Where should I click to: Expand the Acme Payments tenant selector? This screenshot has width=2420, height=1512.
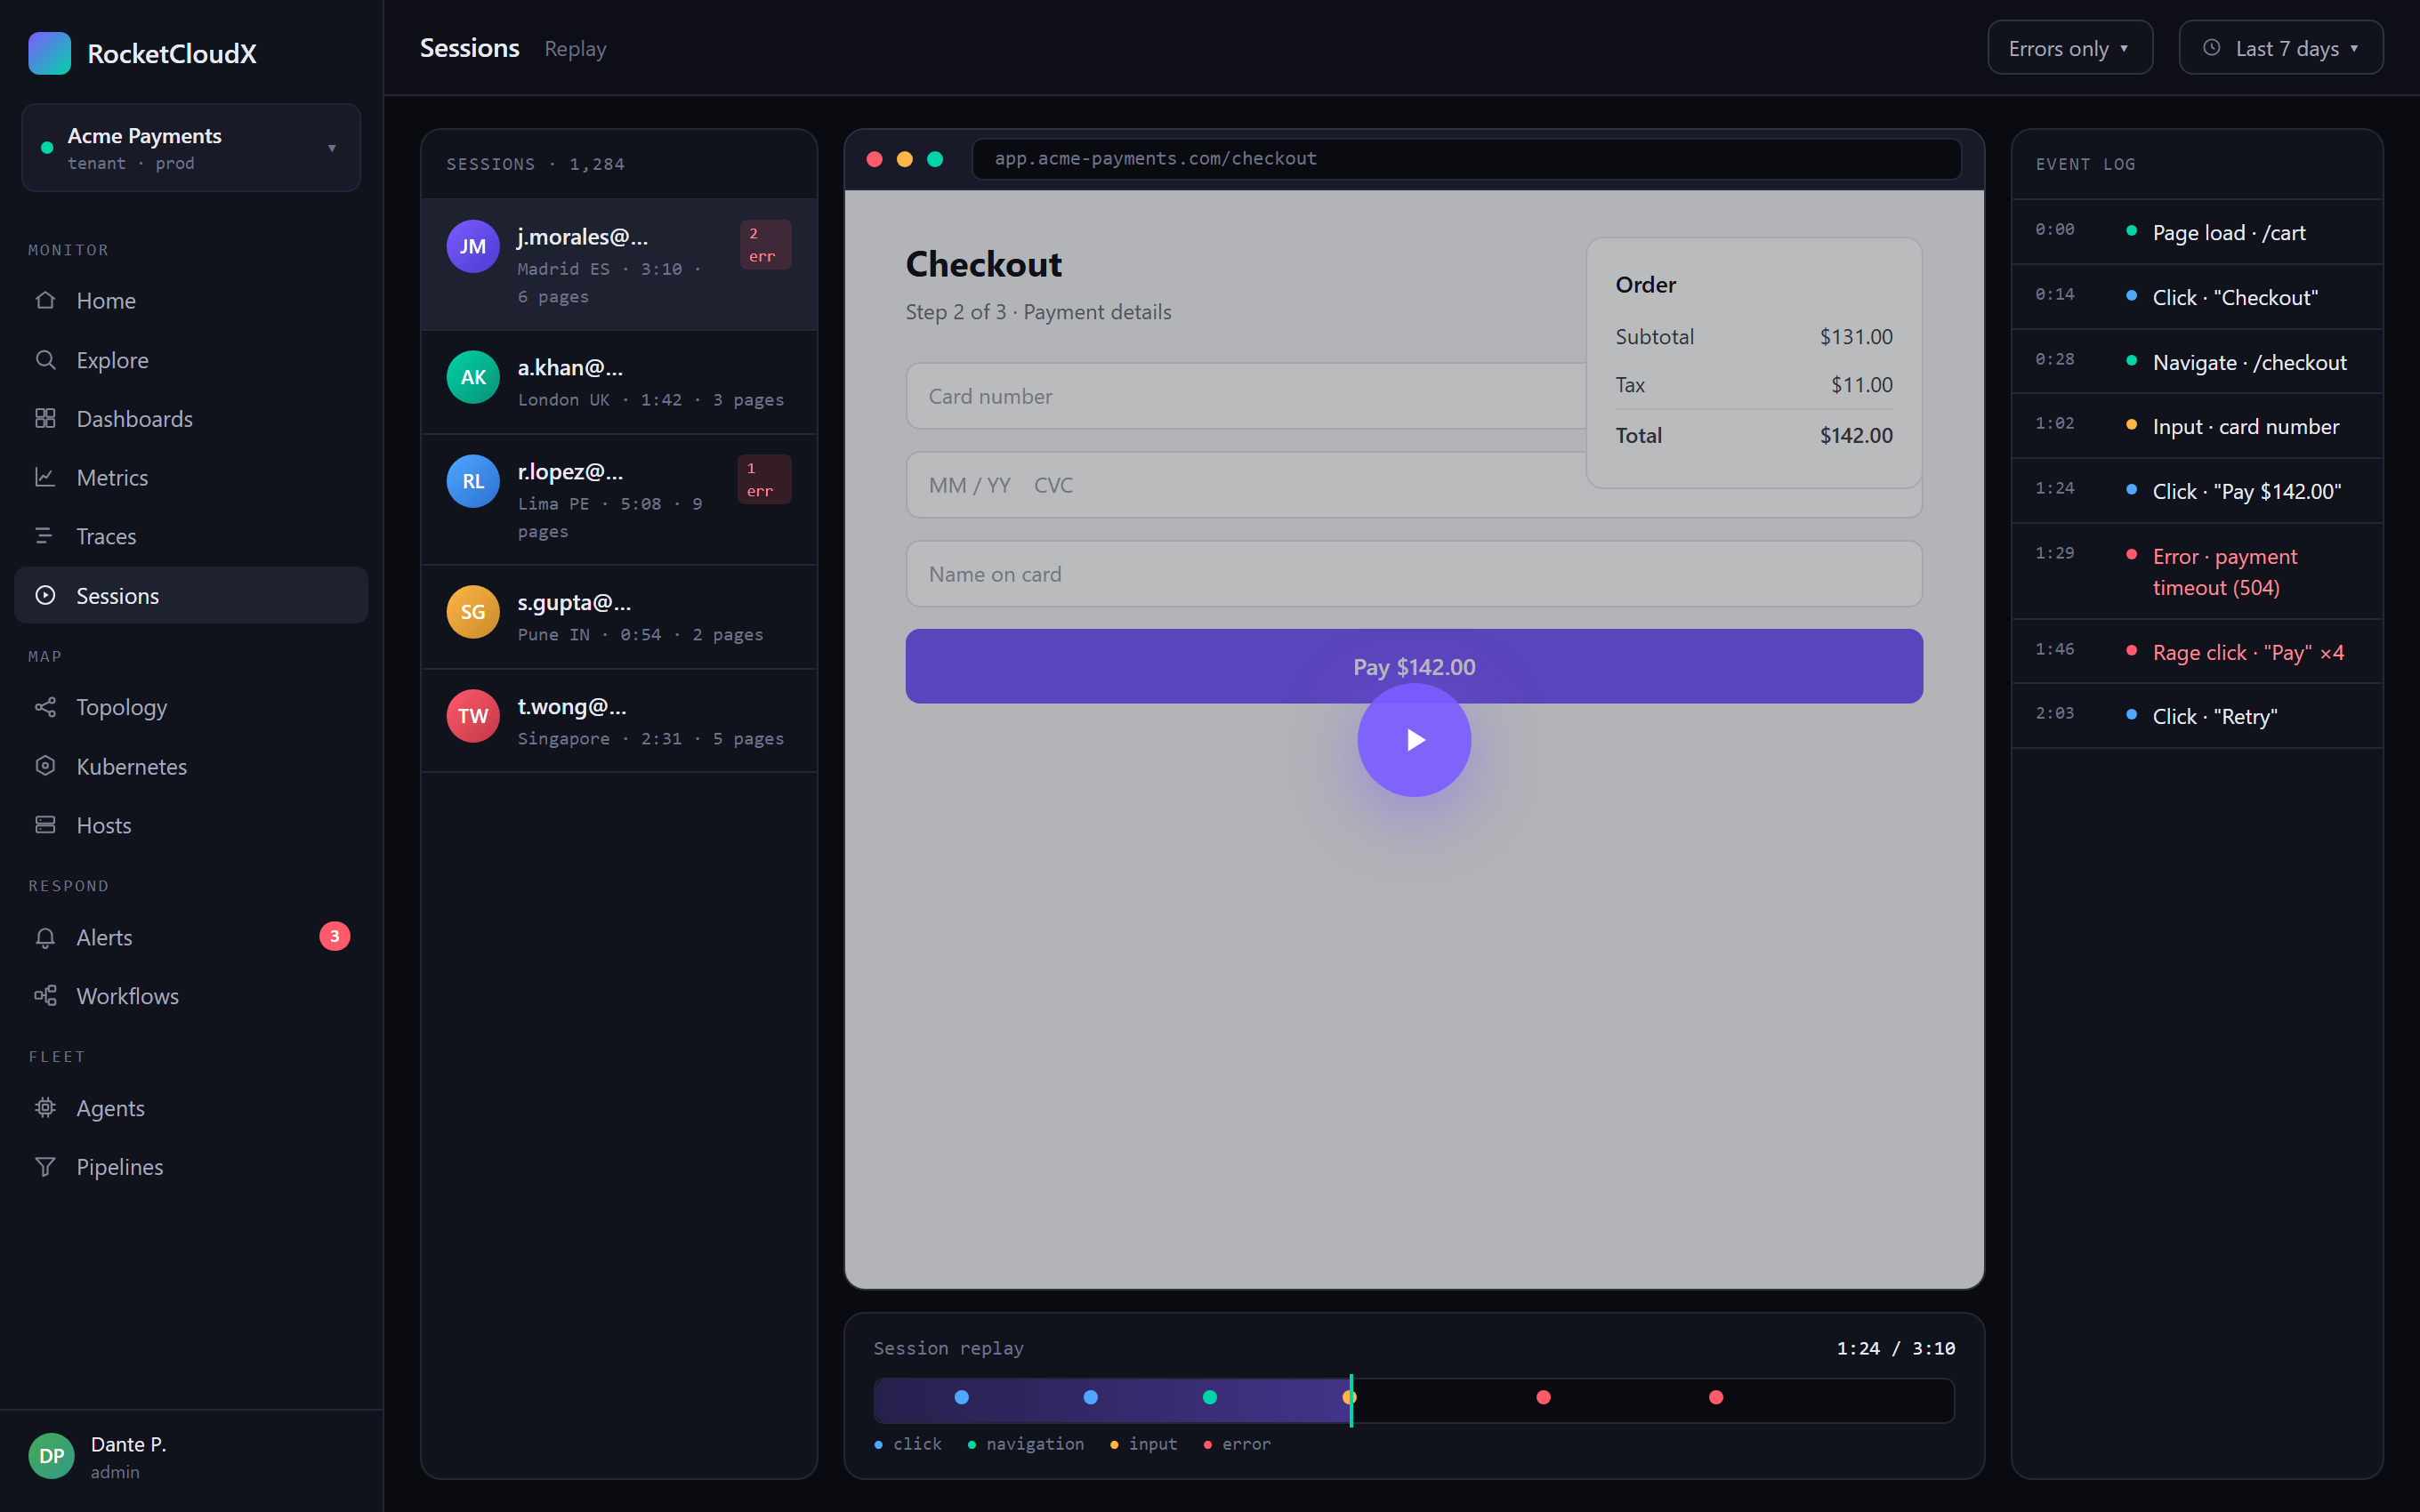tap(191, 148)
